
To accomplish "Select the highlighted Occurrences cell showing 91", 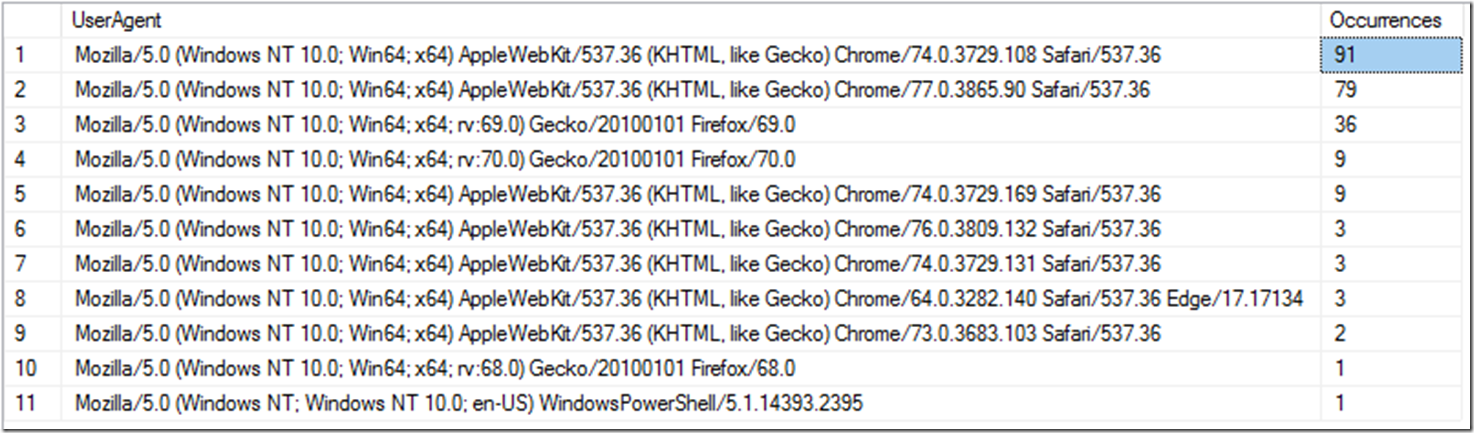I will [1390, 55].
